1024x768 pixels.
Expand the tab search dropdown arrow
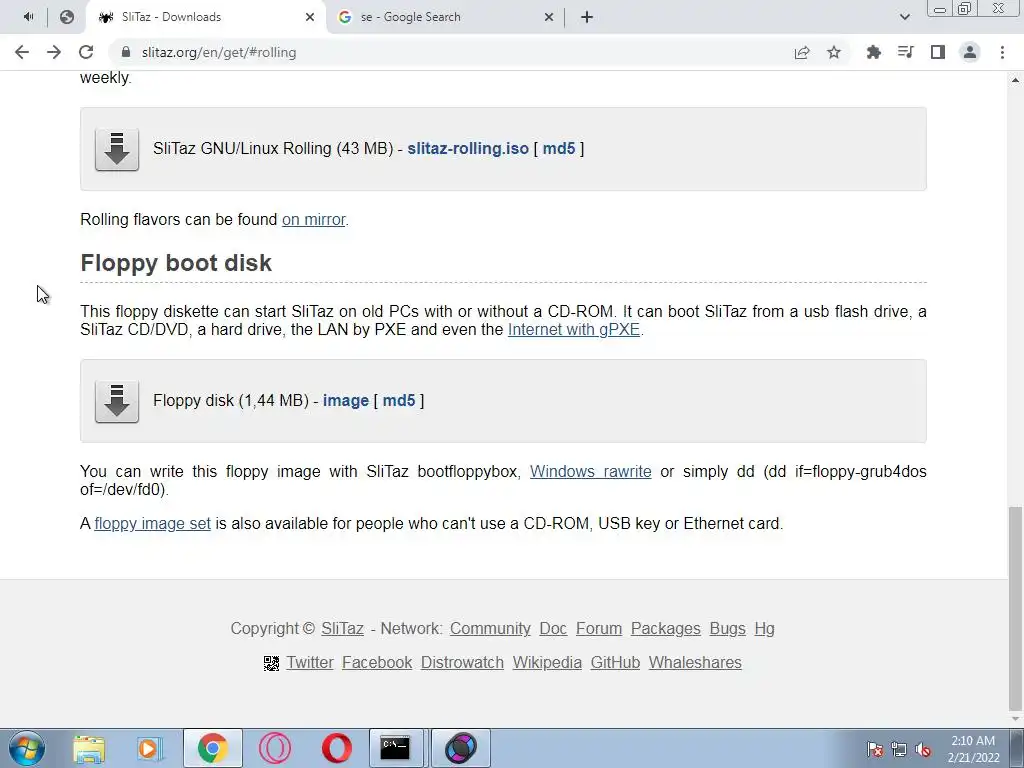(x=904, y=17)
